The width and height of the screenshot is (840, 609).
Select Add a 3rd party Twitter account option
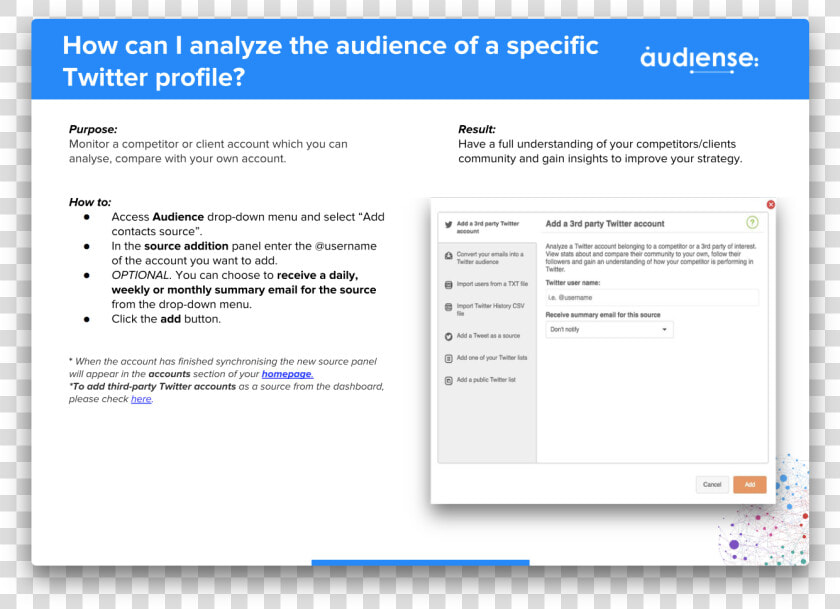488,227
